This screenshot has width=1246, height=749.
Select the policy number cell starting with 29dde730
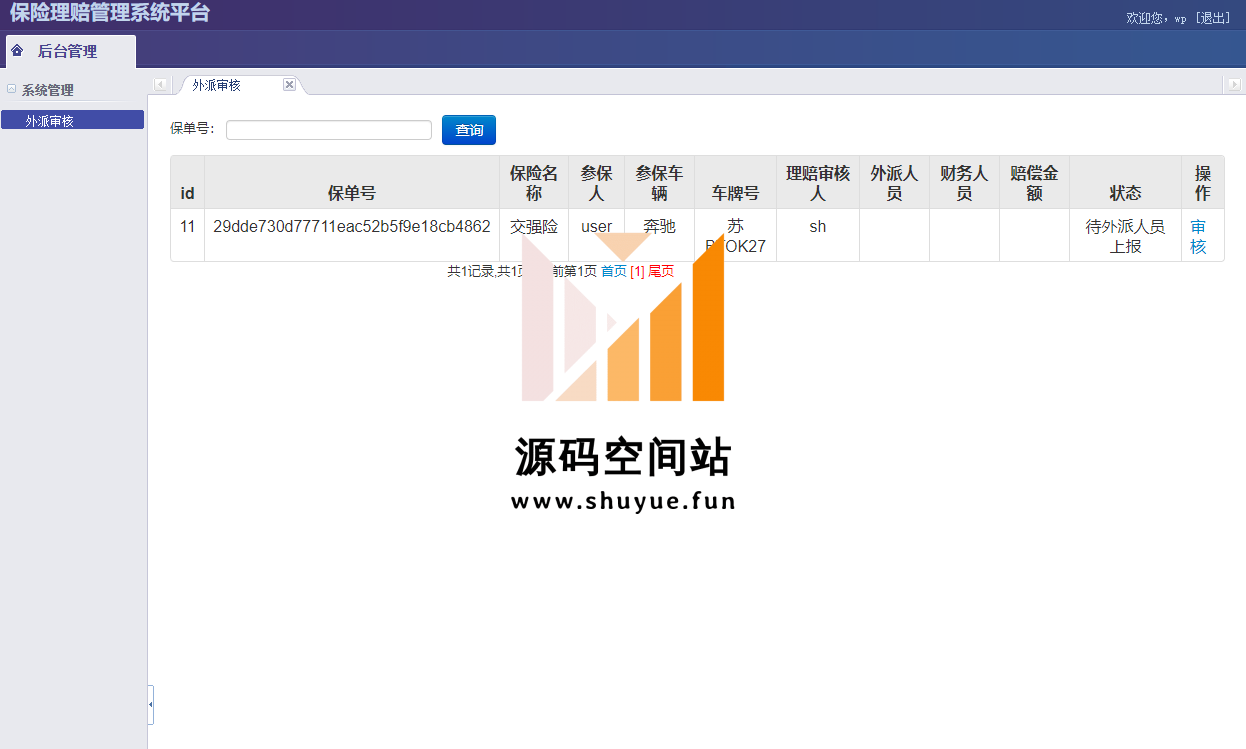point(351,227)
